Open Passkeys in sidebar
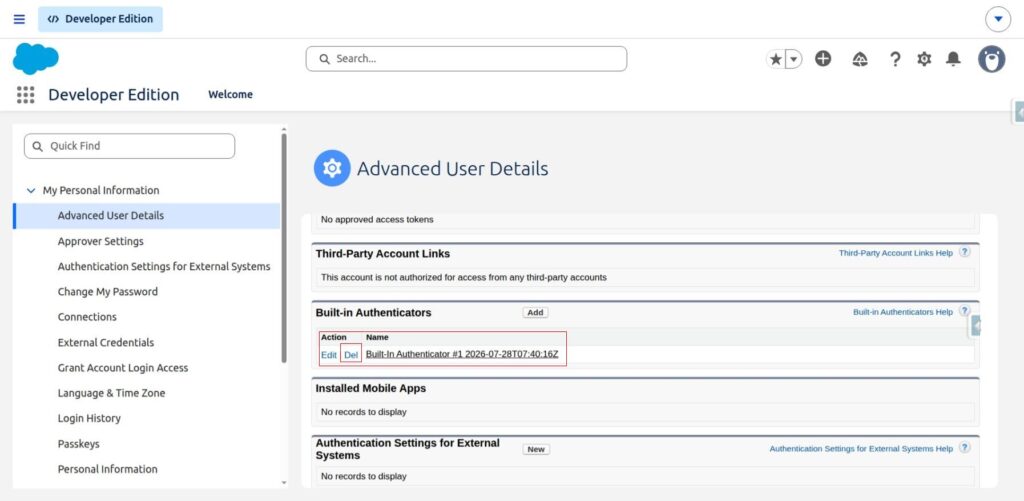Screen dimensions: 1024x501 coord(78,444)
